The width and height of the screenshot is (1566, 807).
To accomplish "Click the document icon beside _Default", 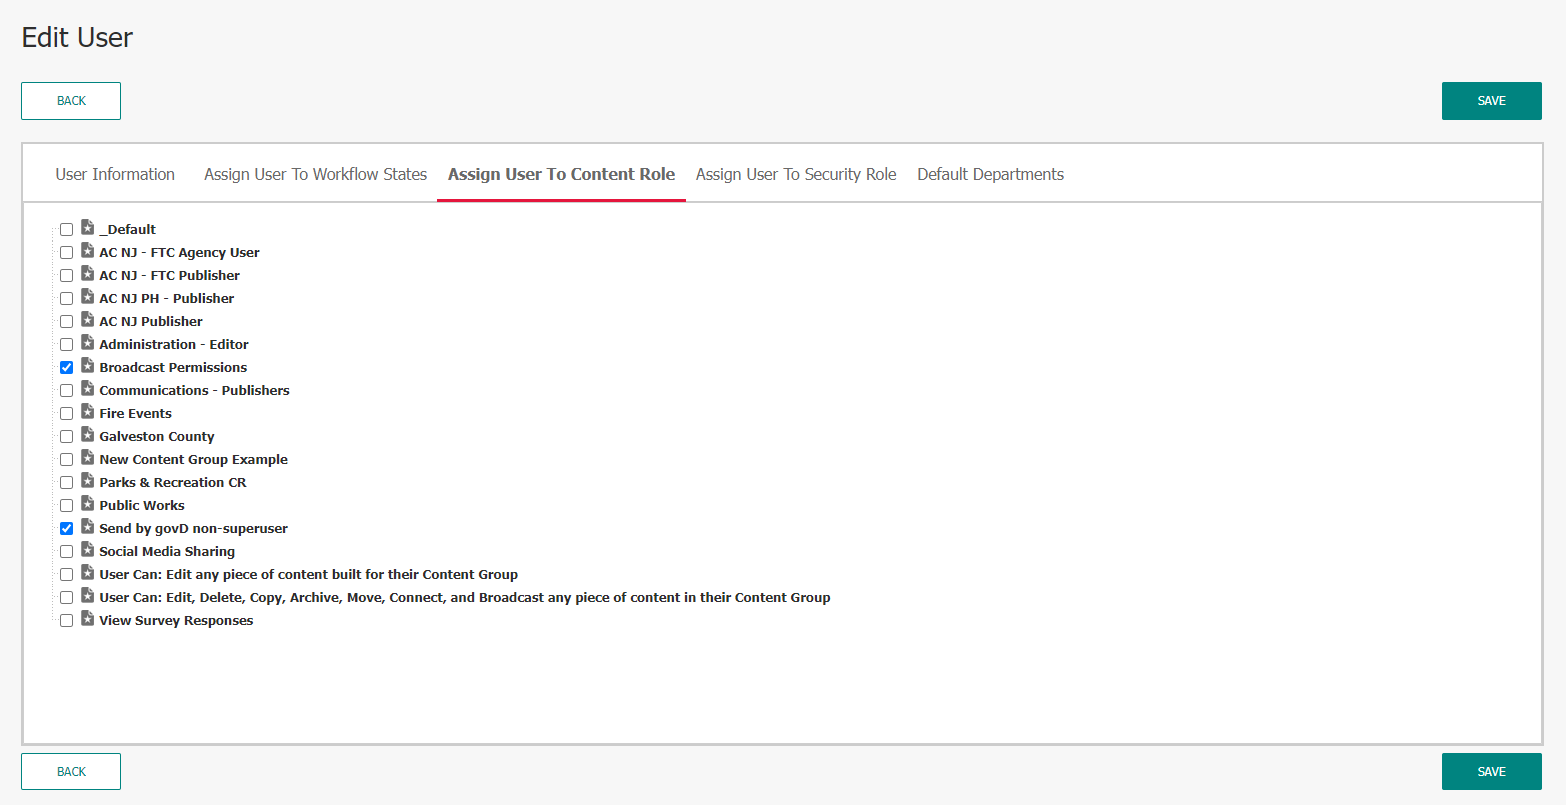I will pyautogui.click(x=86, y=229).
